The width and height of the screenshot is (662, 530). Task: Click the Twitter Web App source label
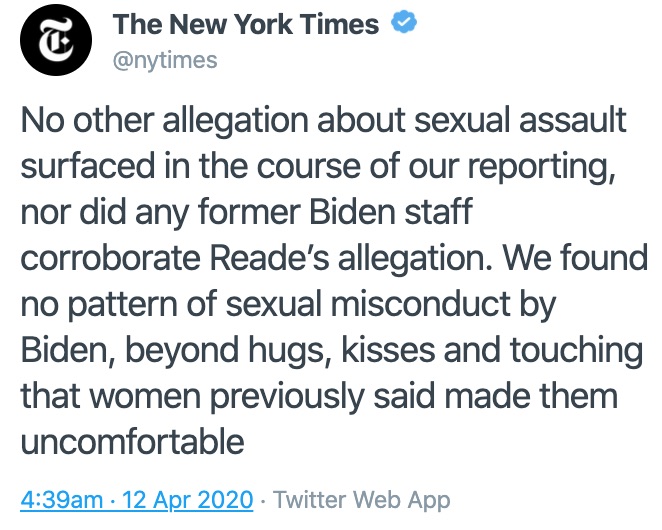point(361,498)
